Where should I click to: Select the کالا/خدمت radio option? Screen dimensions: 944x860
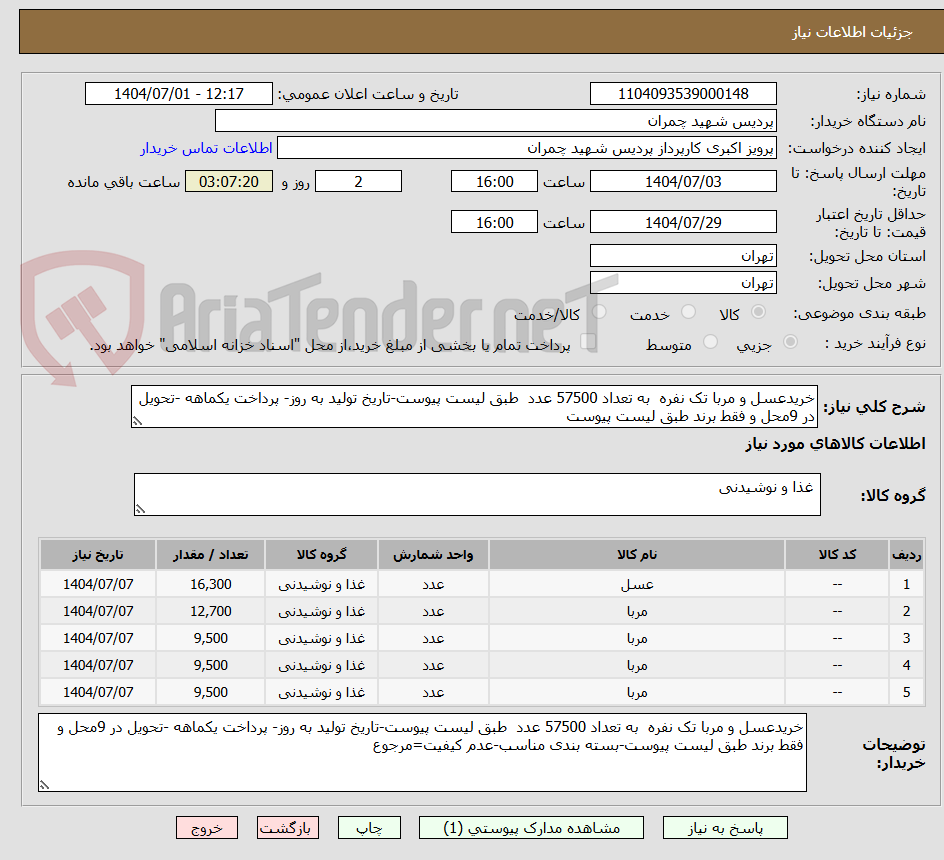coord(599,312)
